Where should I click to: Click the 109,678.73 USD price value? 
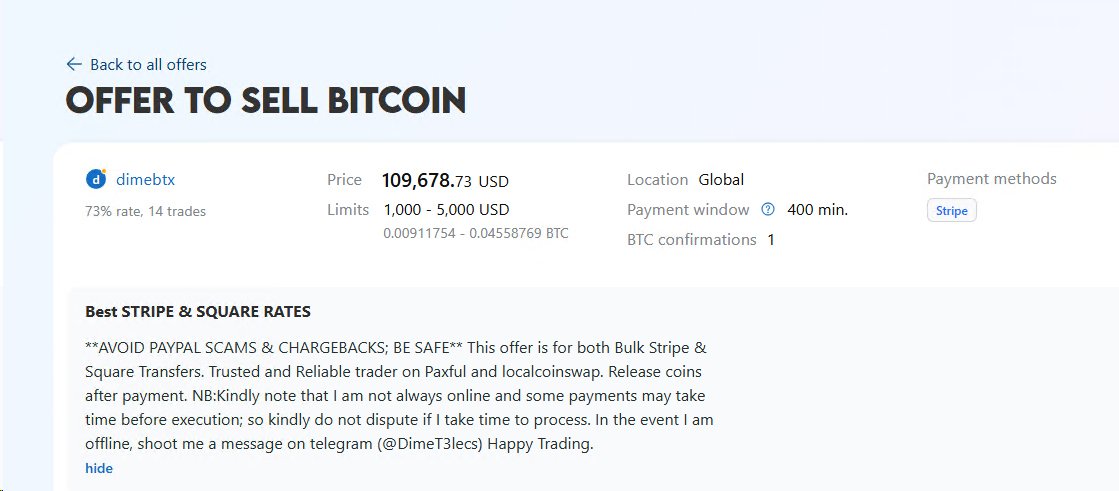coord(445,181)
